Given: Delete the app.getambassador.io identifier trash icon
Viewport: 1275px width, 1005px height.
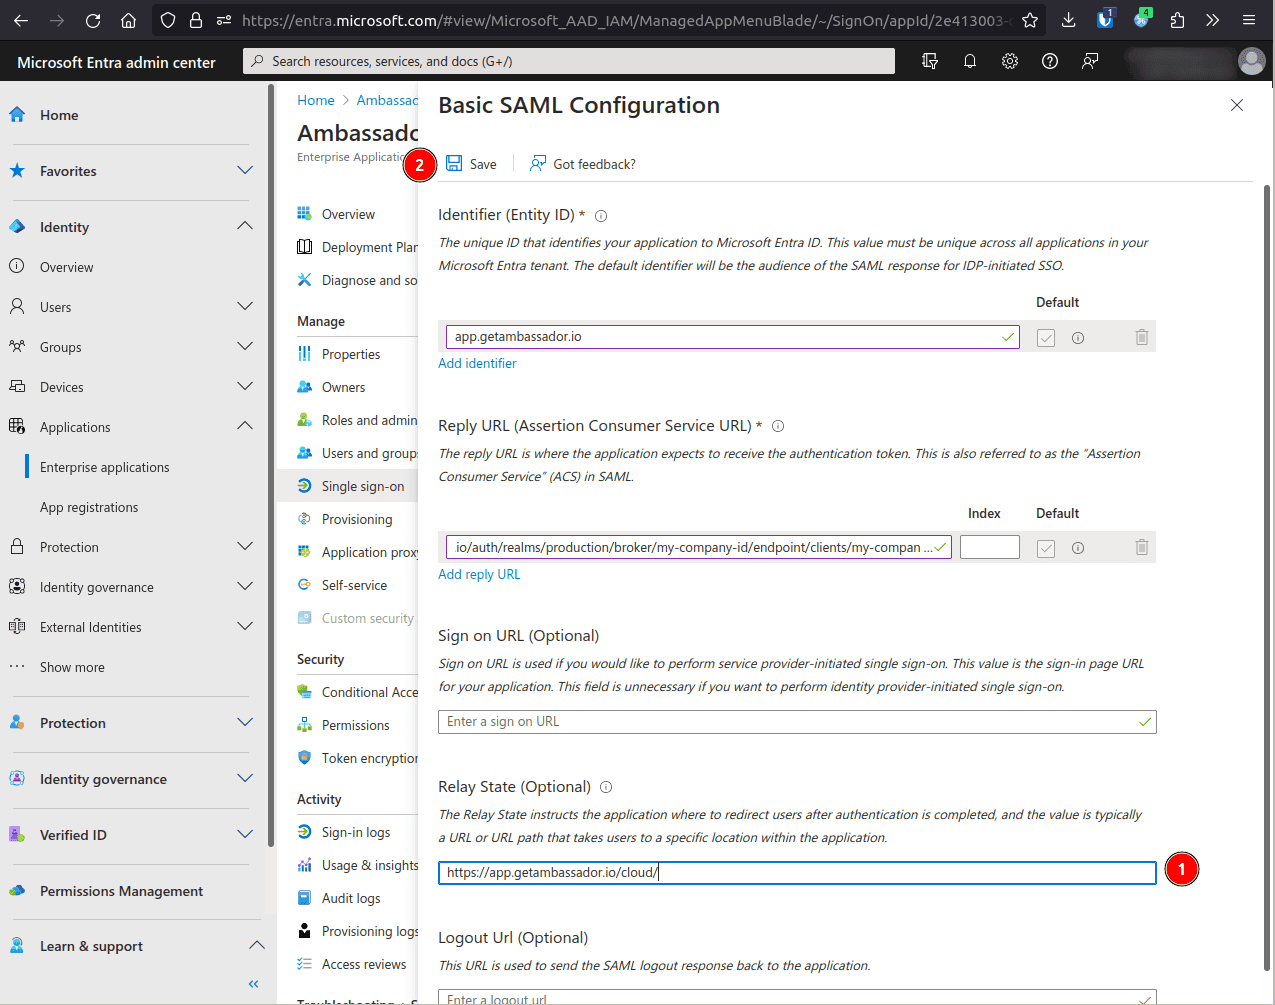Looking at the screenshot, I should 1142,337.
